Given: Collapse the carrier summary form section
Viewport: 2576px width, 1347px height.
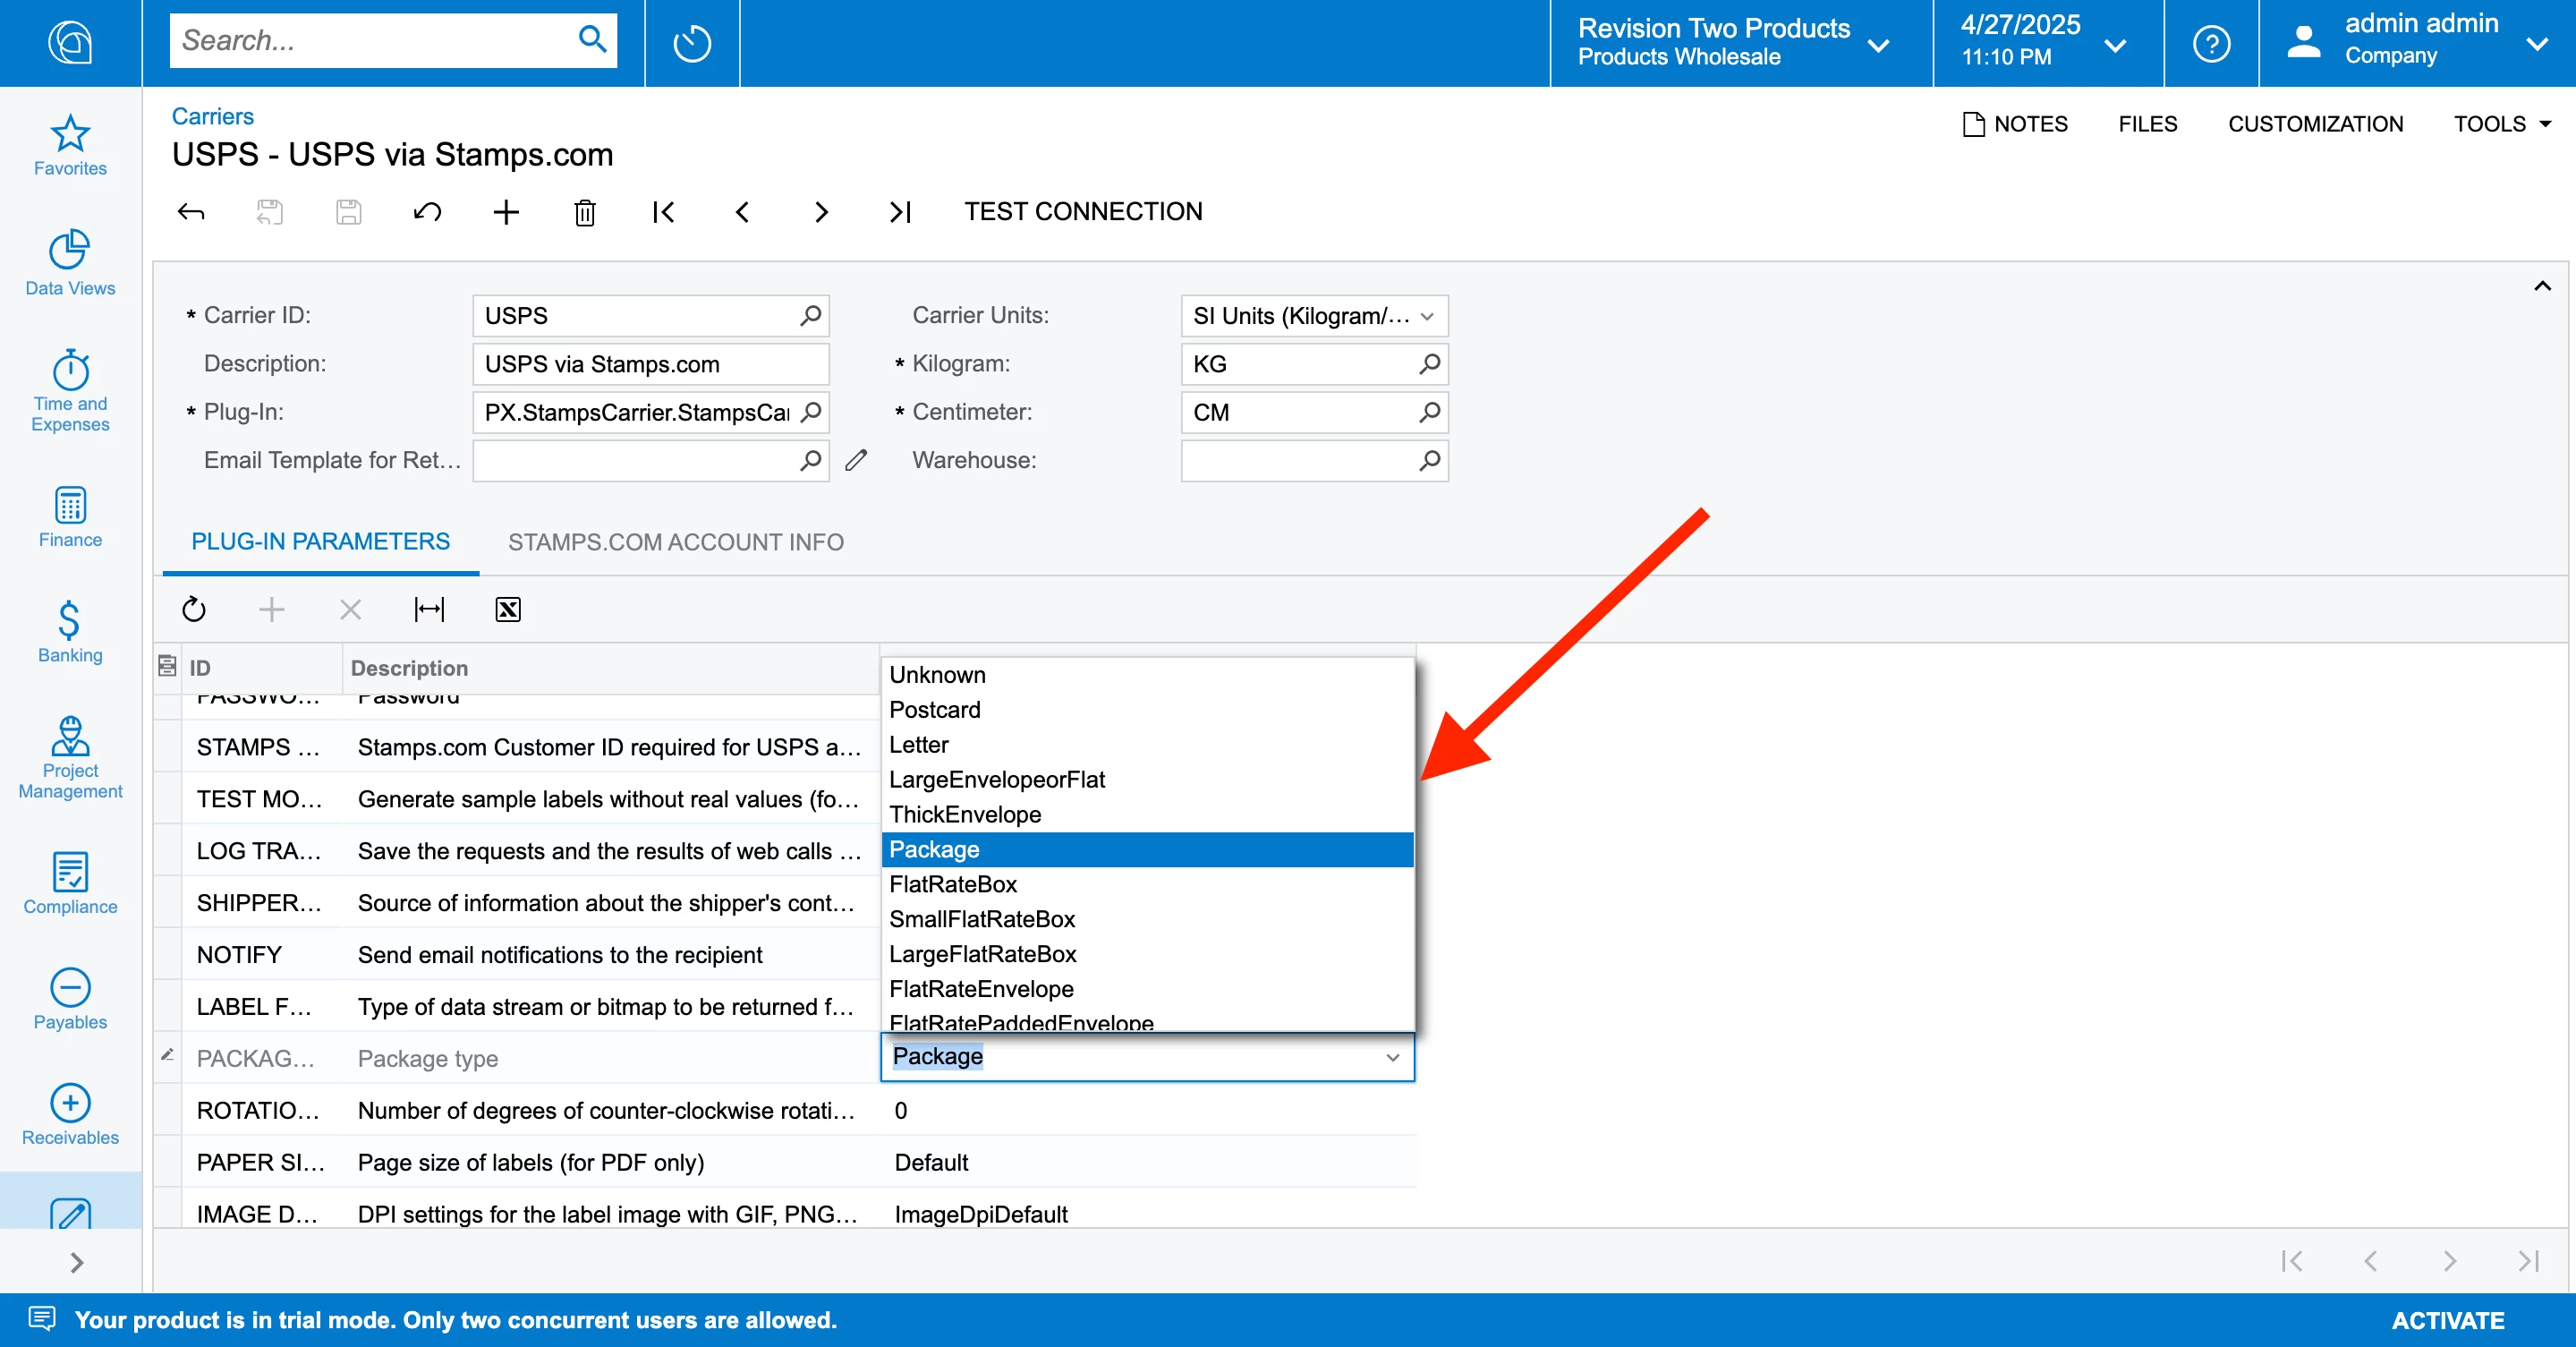Looking at the screenshot, I should click(2541, 286).
